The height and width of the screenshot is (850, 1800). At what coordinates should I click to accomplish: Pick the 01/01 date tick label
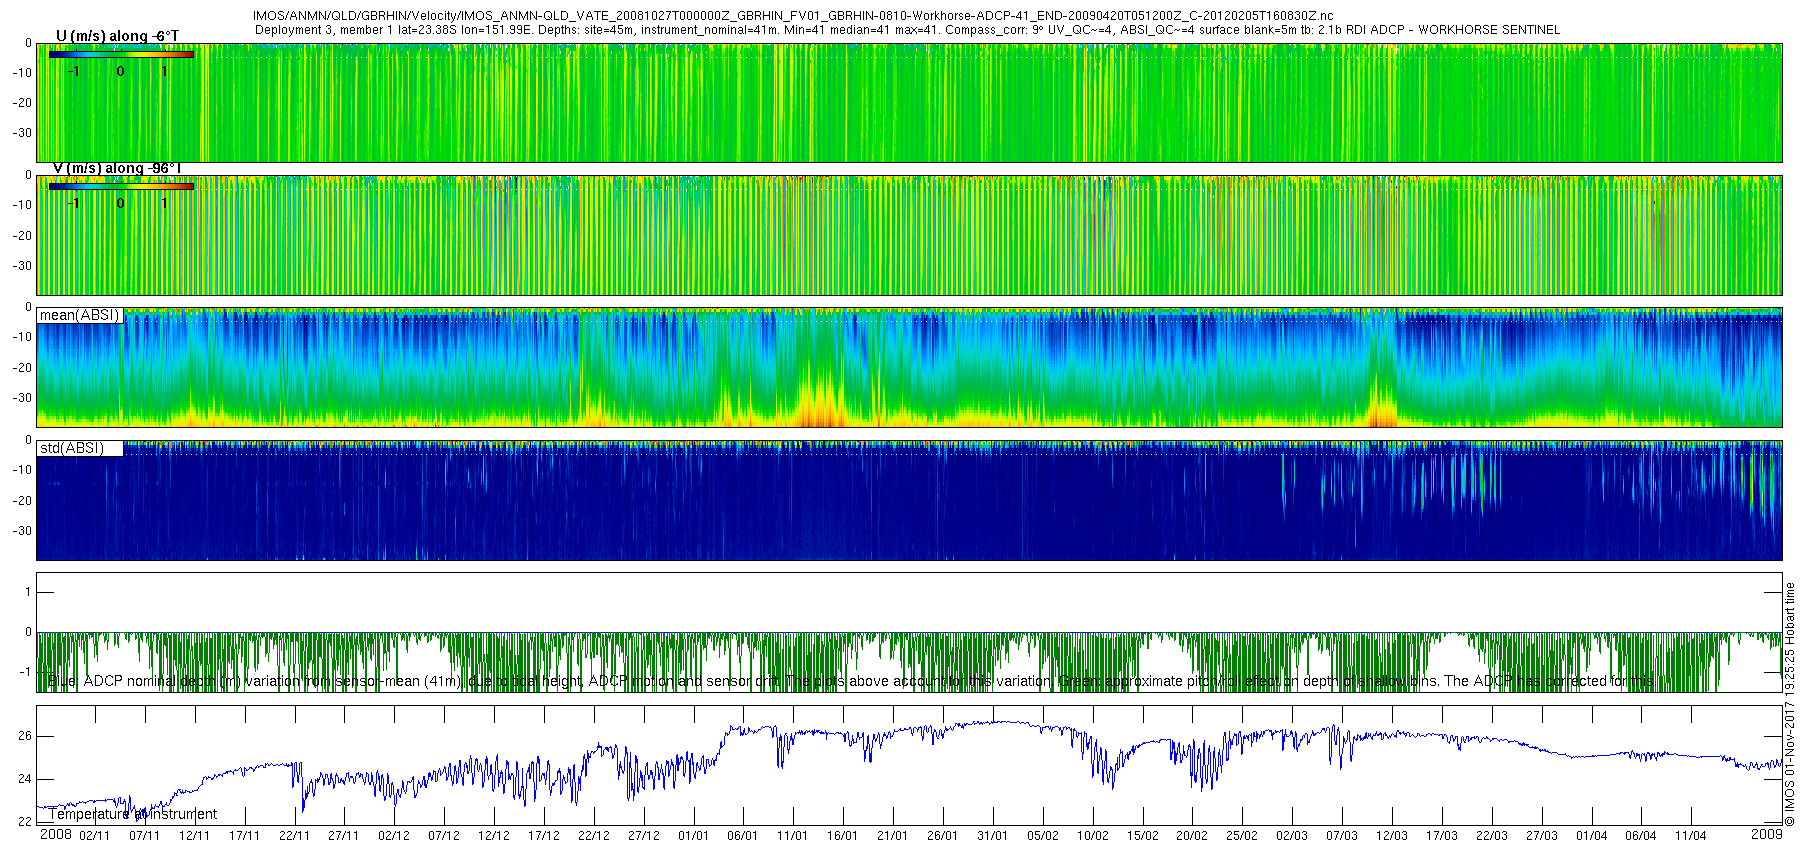[x=693, y=836]
